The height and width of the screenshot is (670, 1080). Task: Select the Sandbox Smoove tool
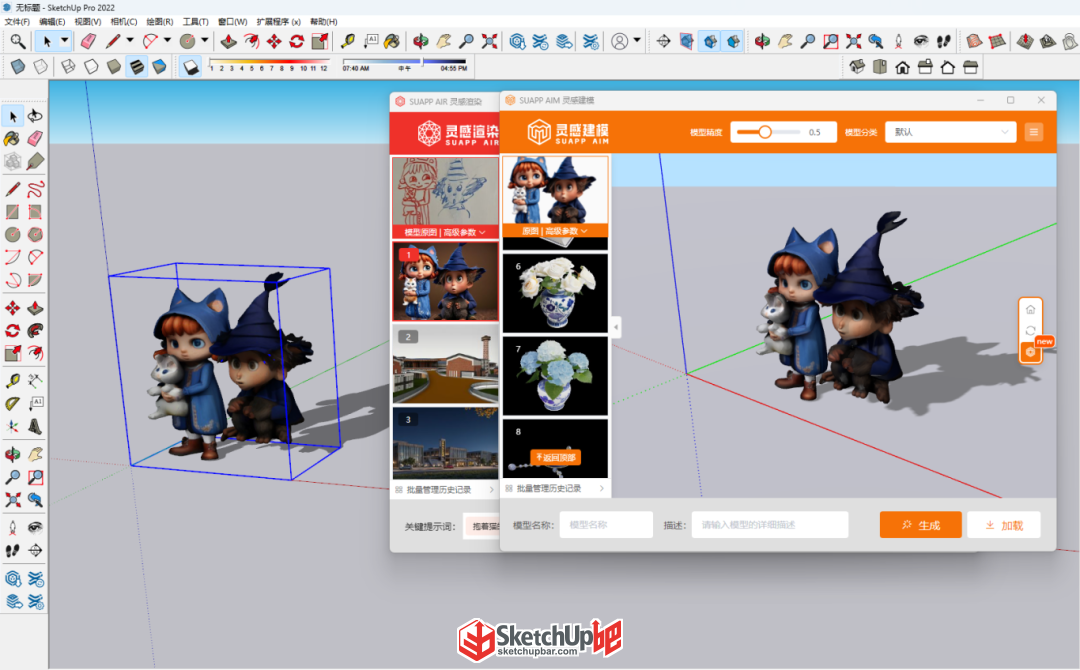1025,41
